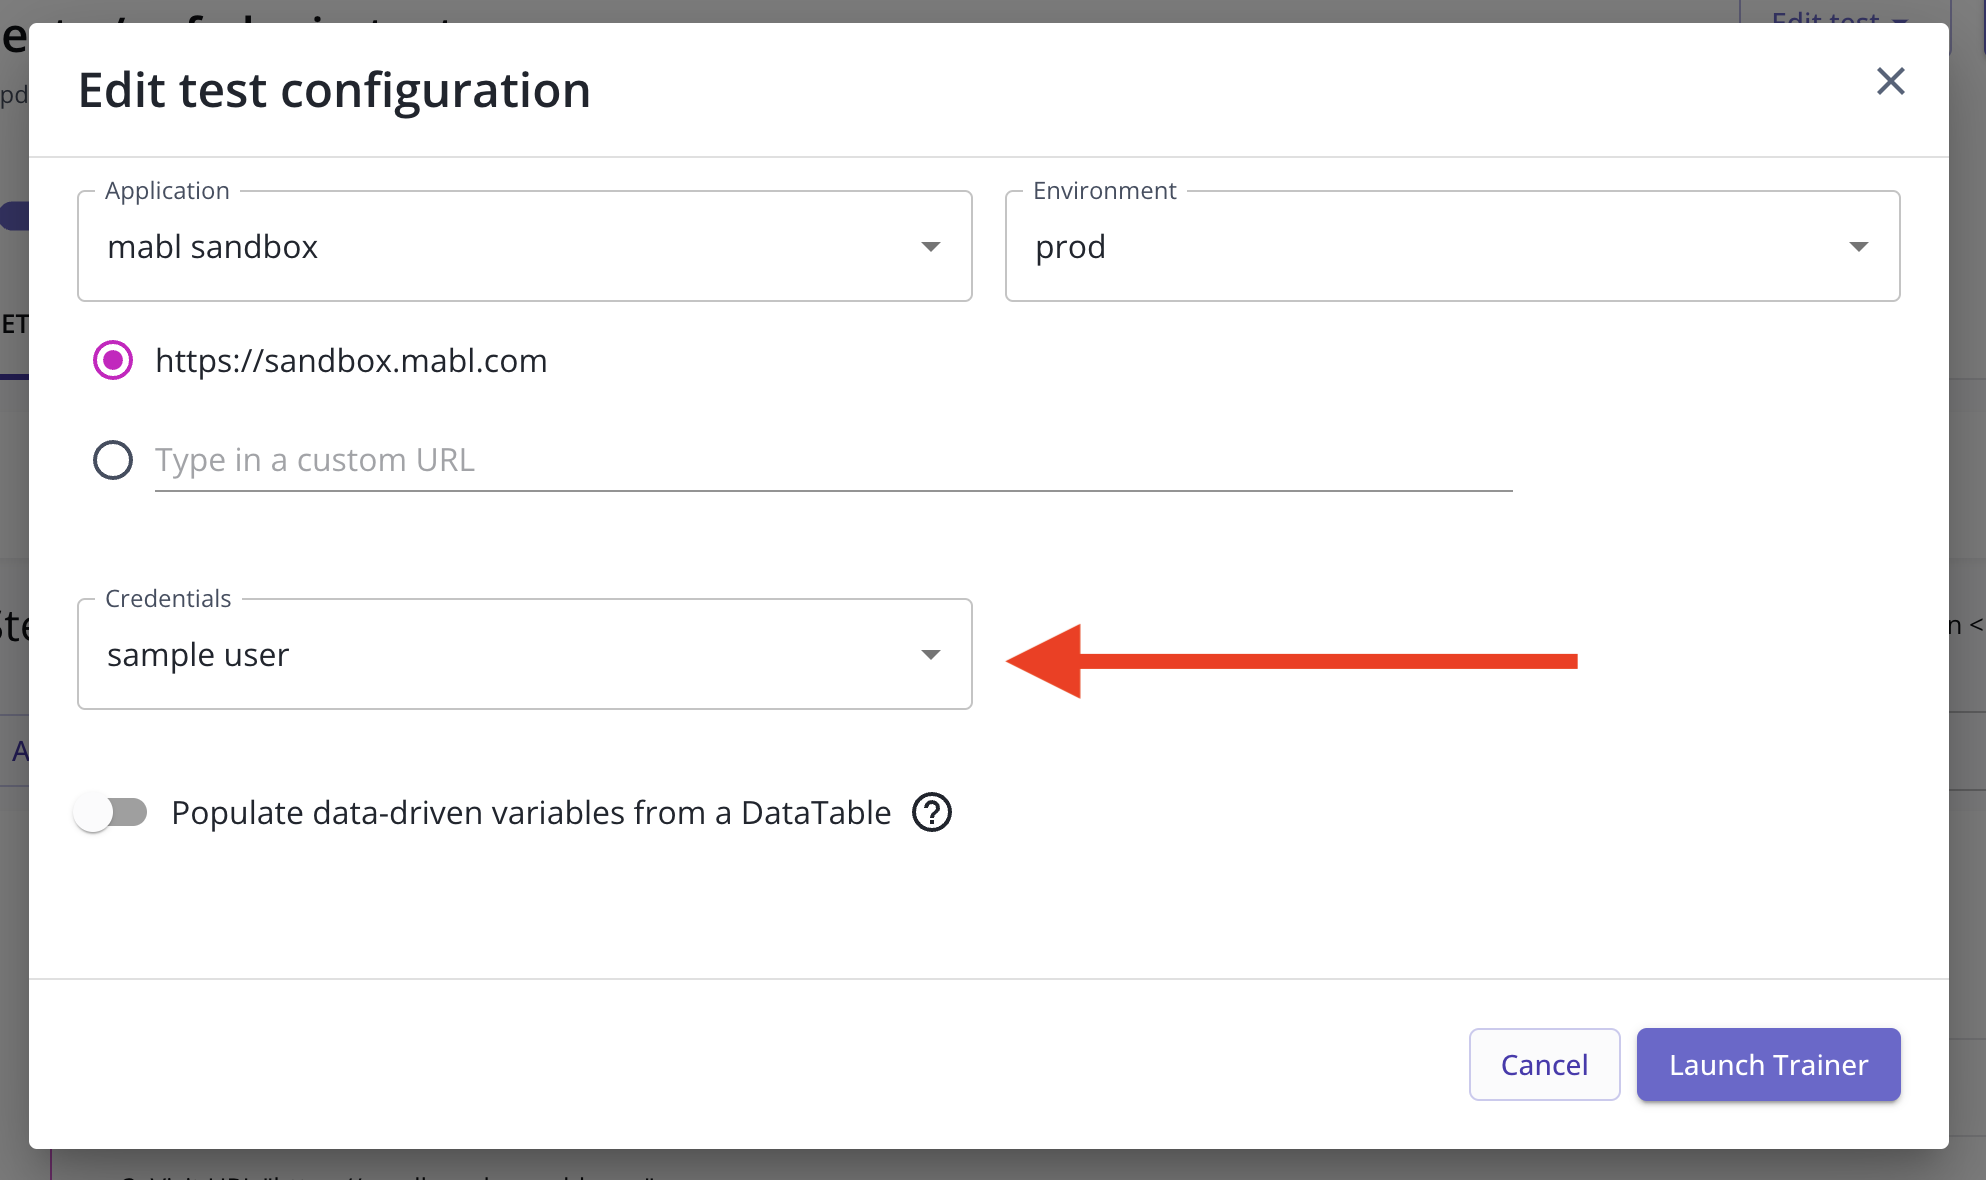This screenshot has height=1180, width=1986.
Task: Click the Environment field label
Action: [1104, 191]
